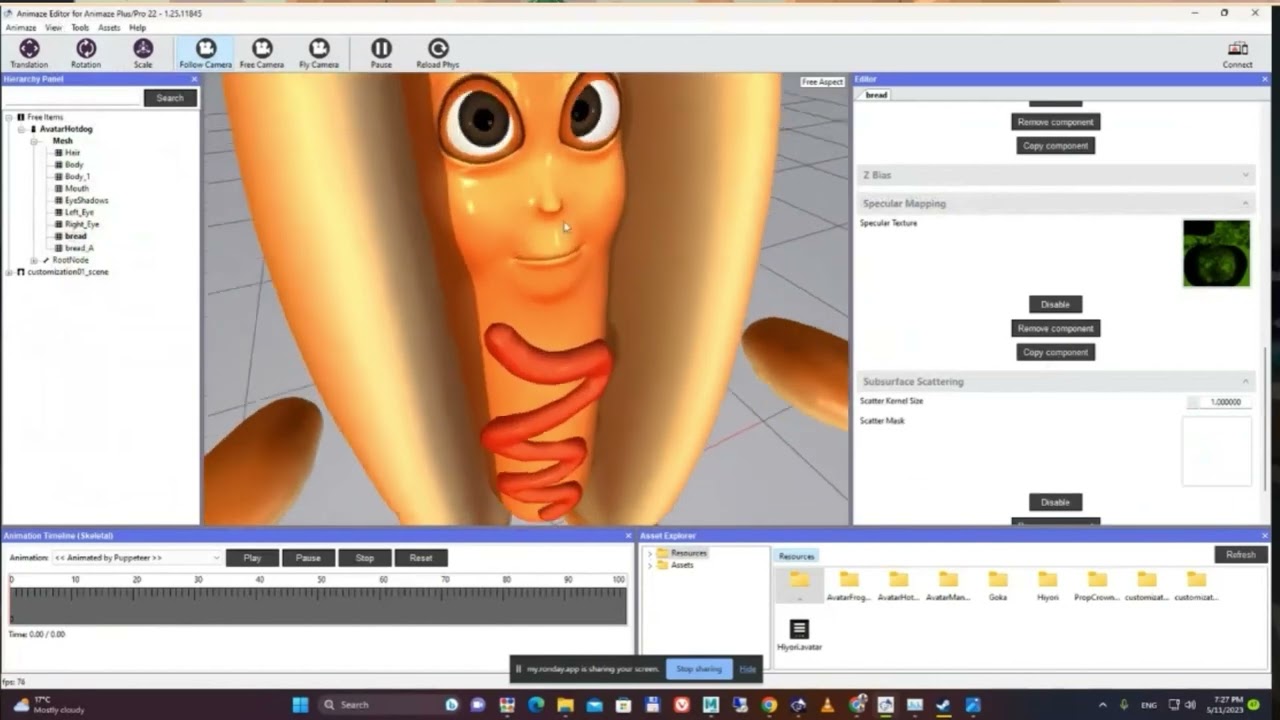Switch to Free Camera mode
1280x720 pixels.
pyautogui.click(x=262, y=53)
